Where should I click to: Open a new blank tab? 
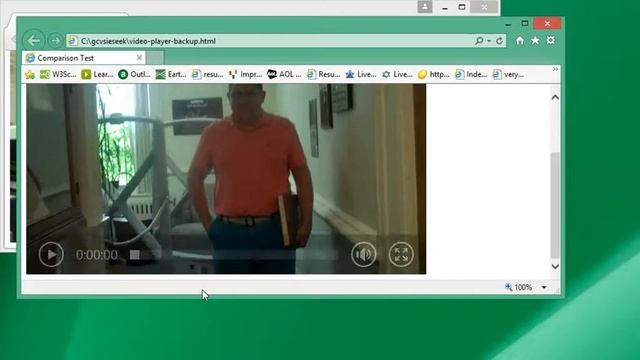[155, 58]
